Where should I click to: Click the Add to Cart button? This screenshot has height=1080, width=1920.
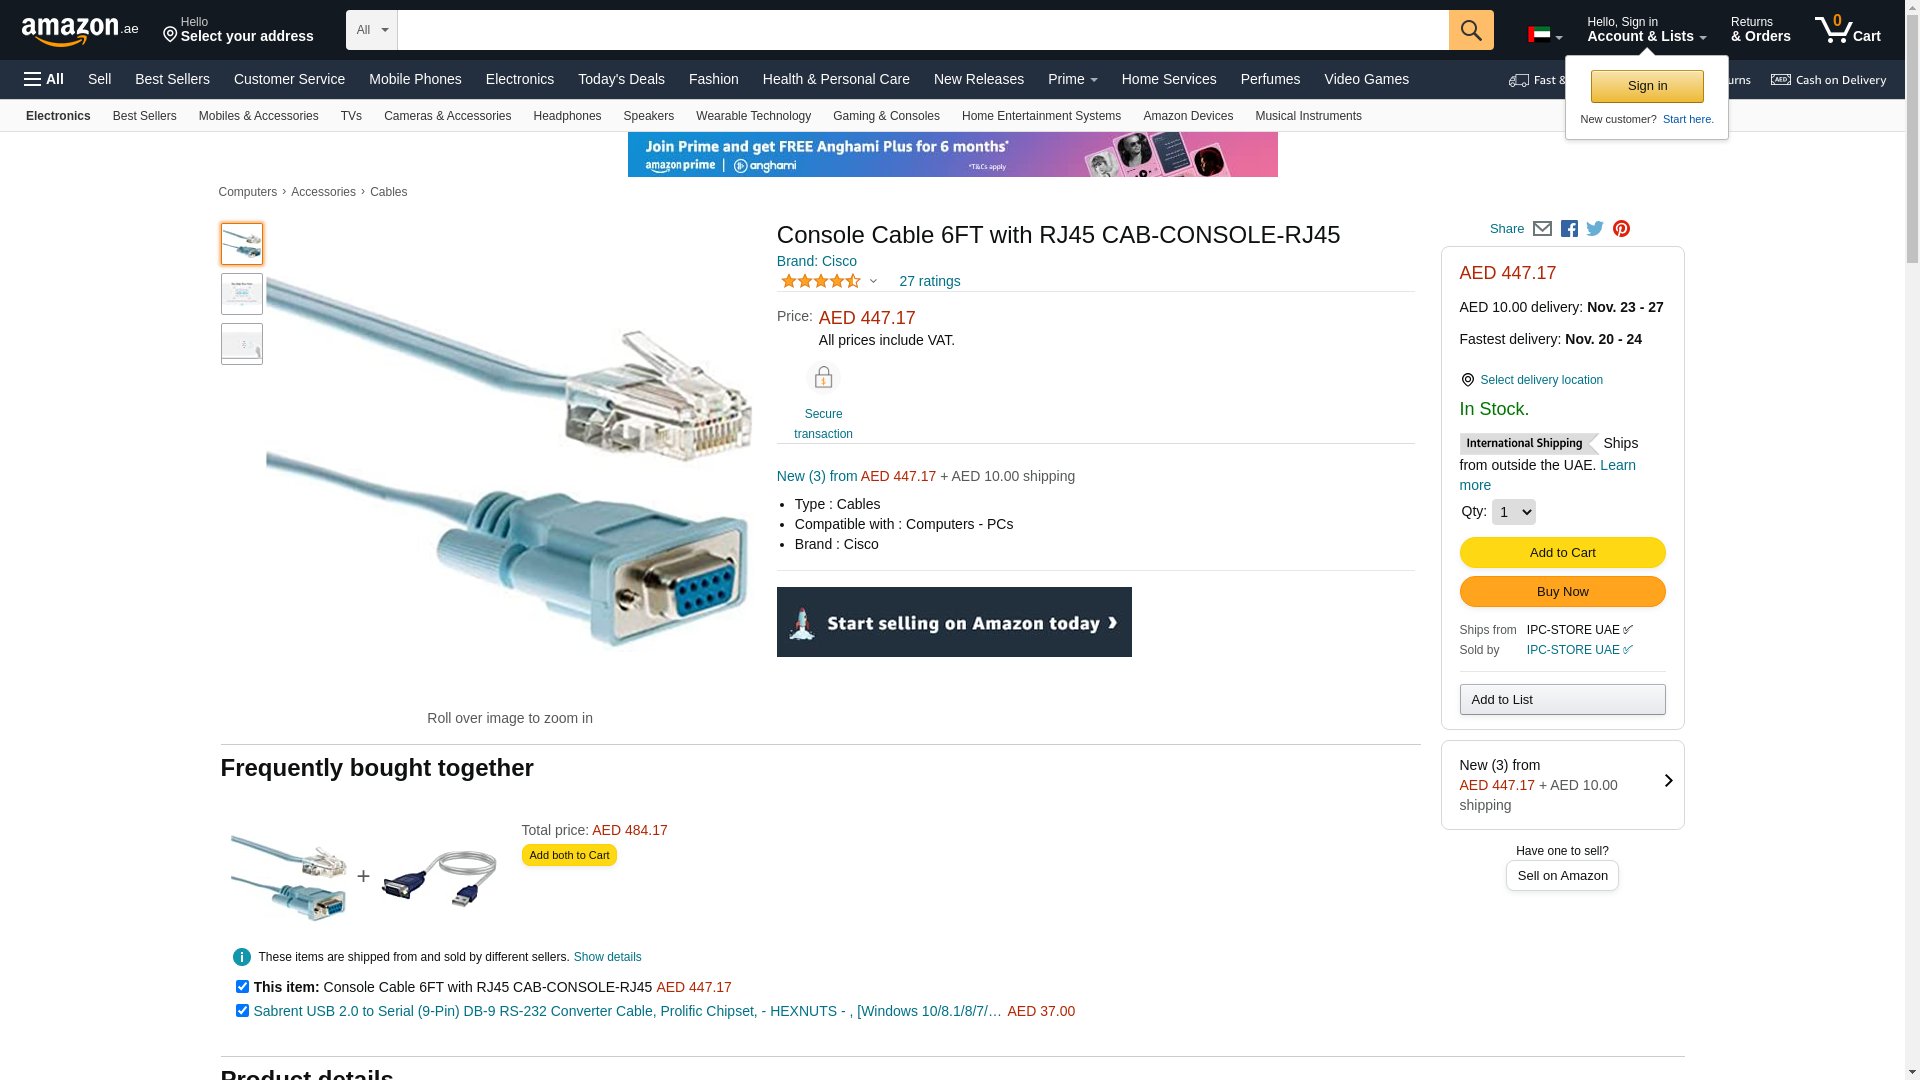coord(1562,553)
